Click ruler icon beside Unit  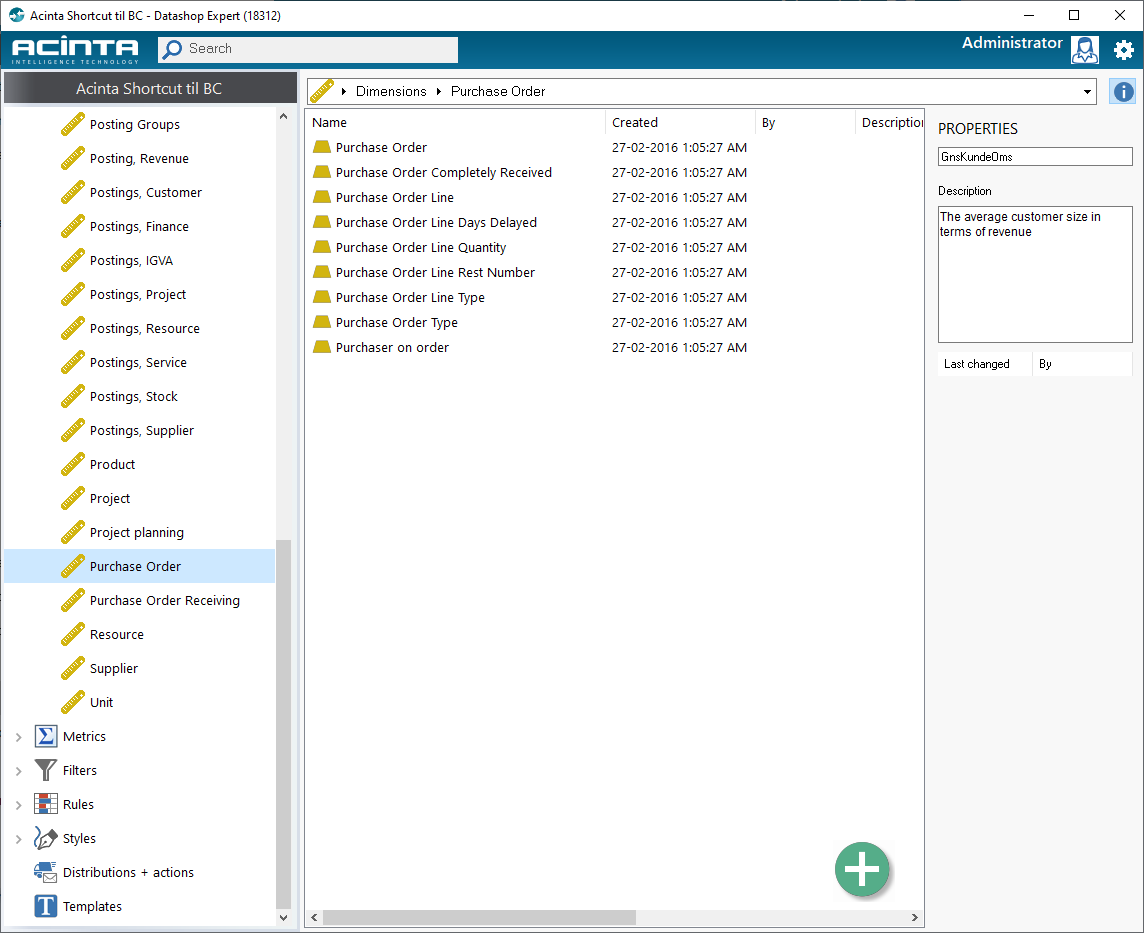(x=72, y=702)
